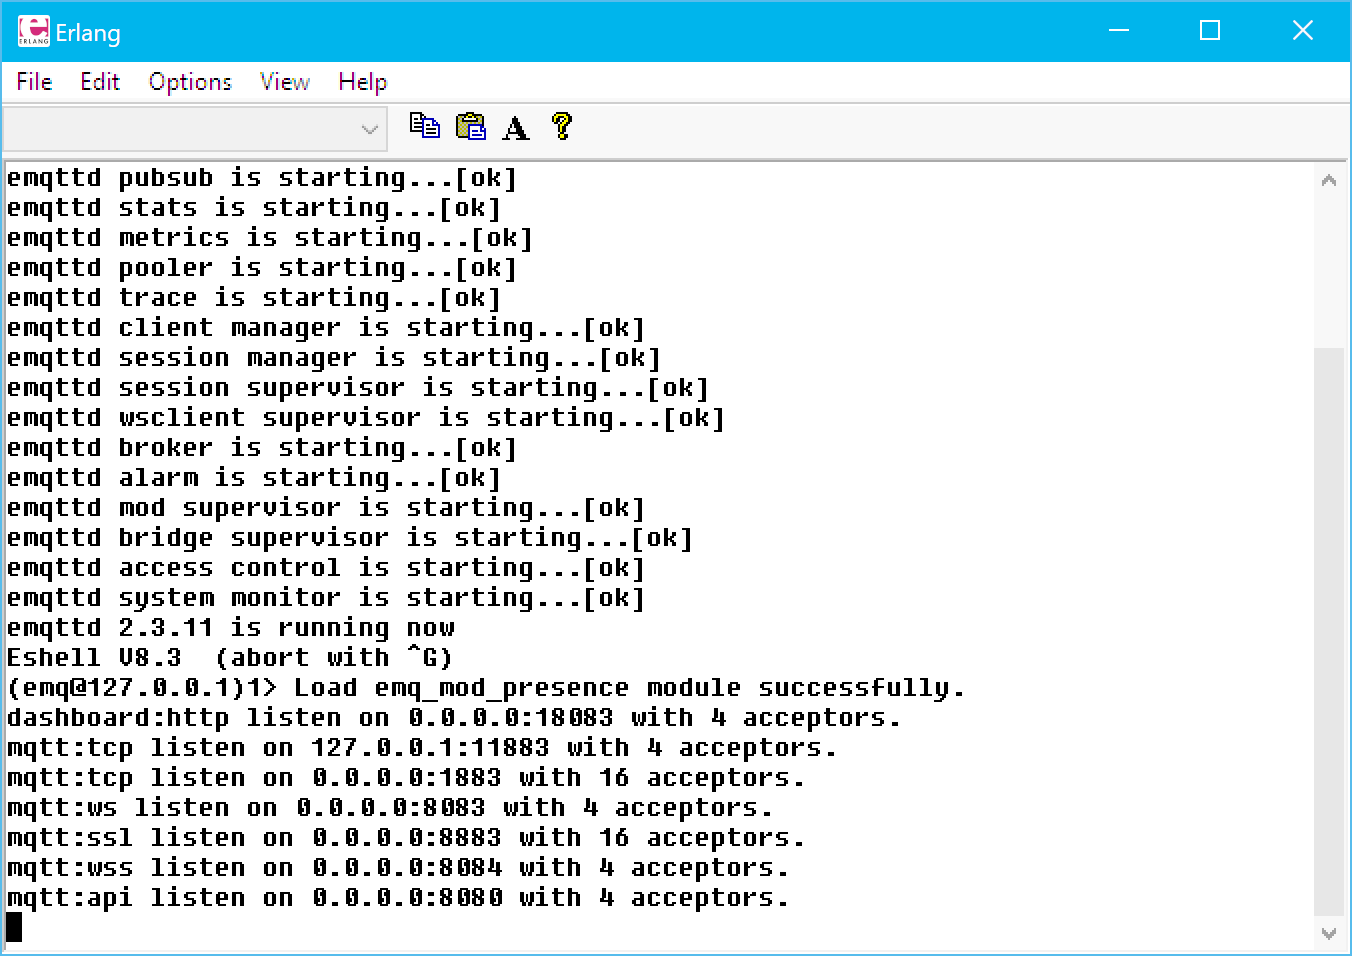Expand the toolbar combo box dropdown
Screen dimensions: 1352x956
369,129
